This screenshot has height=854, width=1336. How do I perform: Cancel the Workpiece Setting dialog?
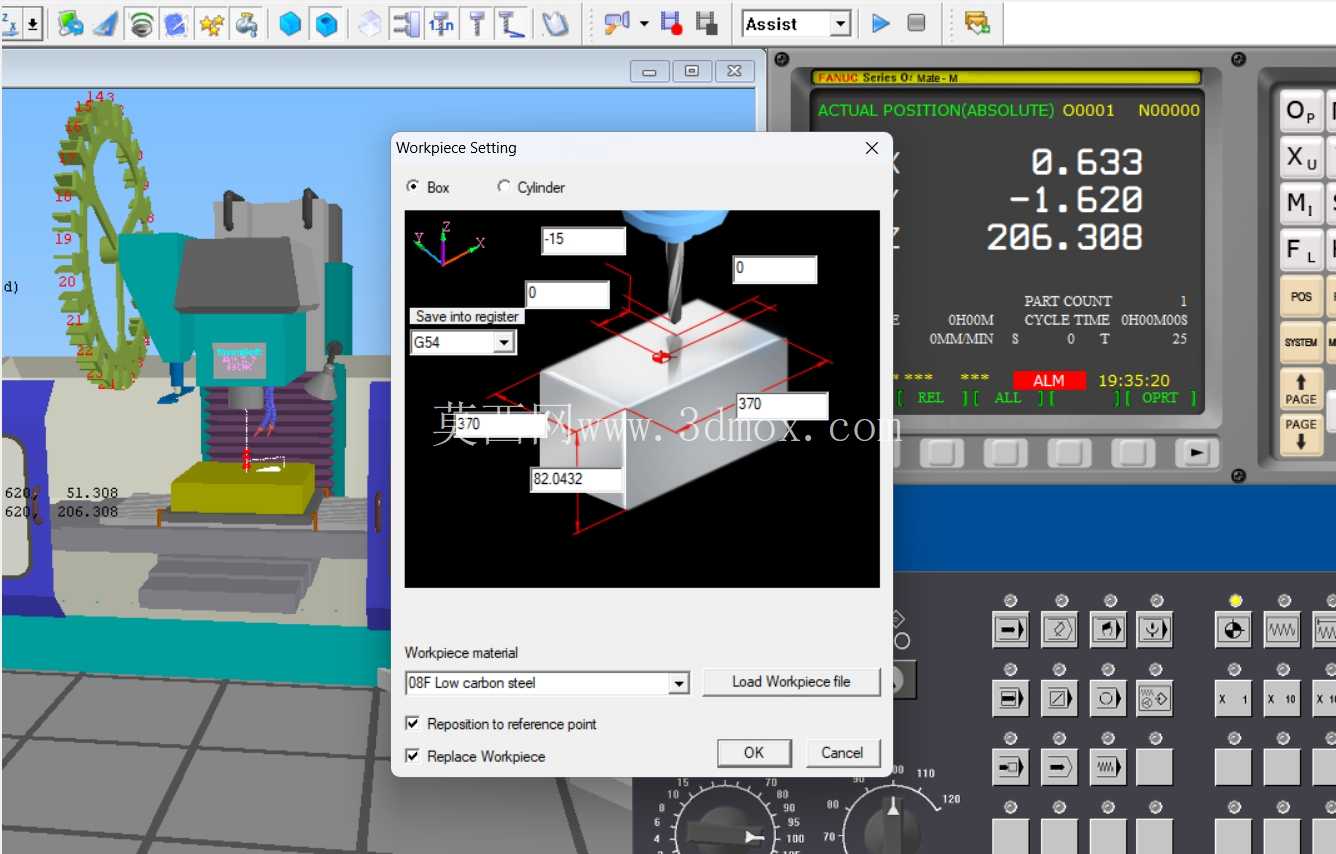tap(842, 753)
